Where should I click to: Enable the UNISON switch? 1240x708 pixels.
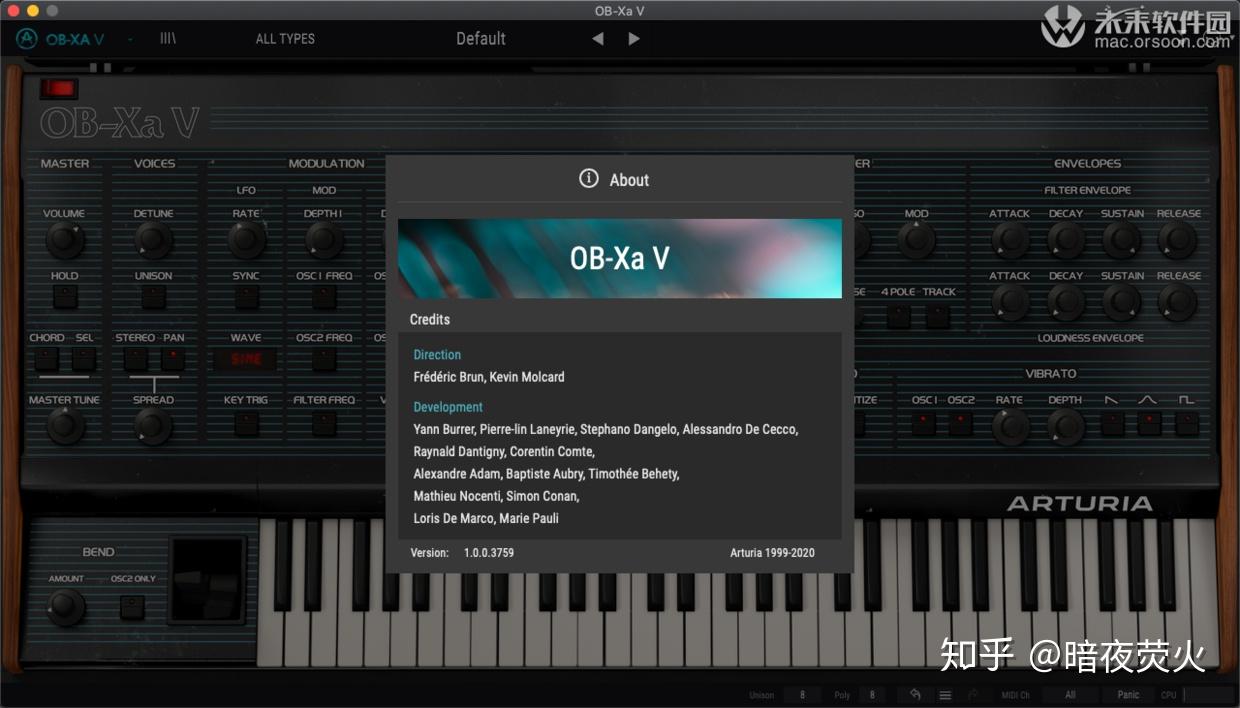153,296
